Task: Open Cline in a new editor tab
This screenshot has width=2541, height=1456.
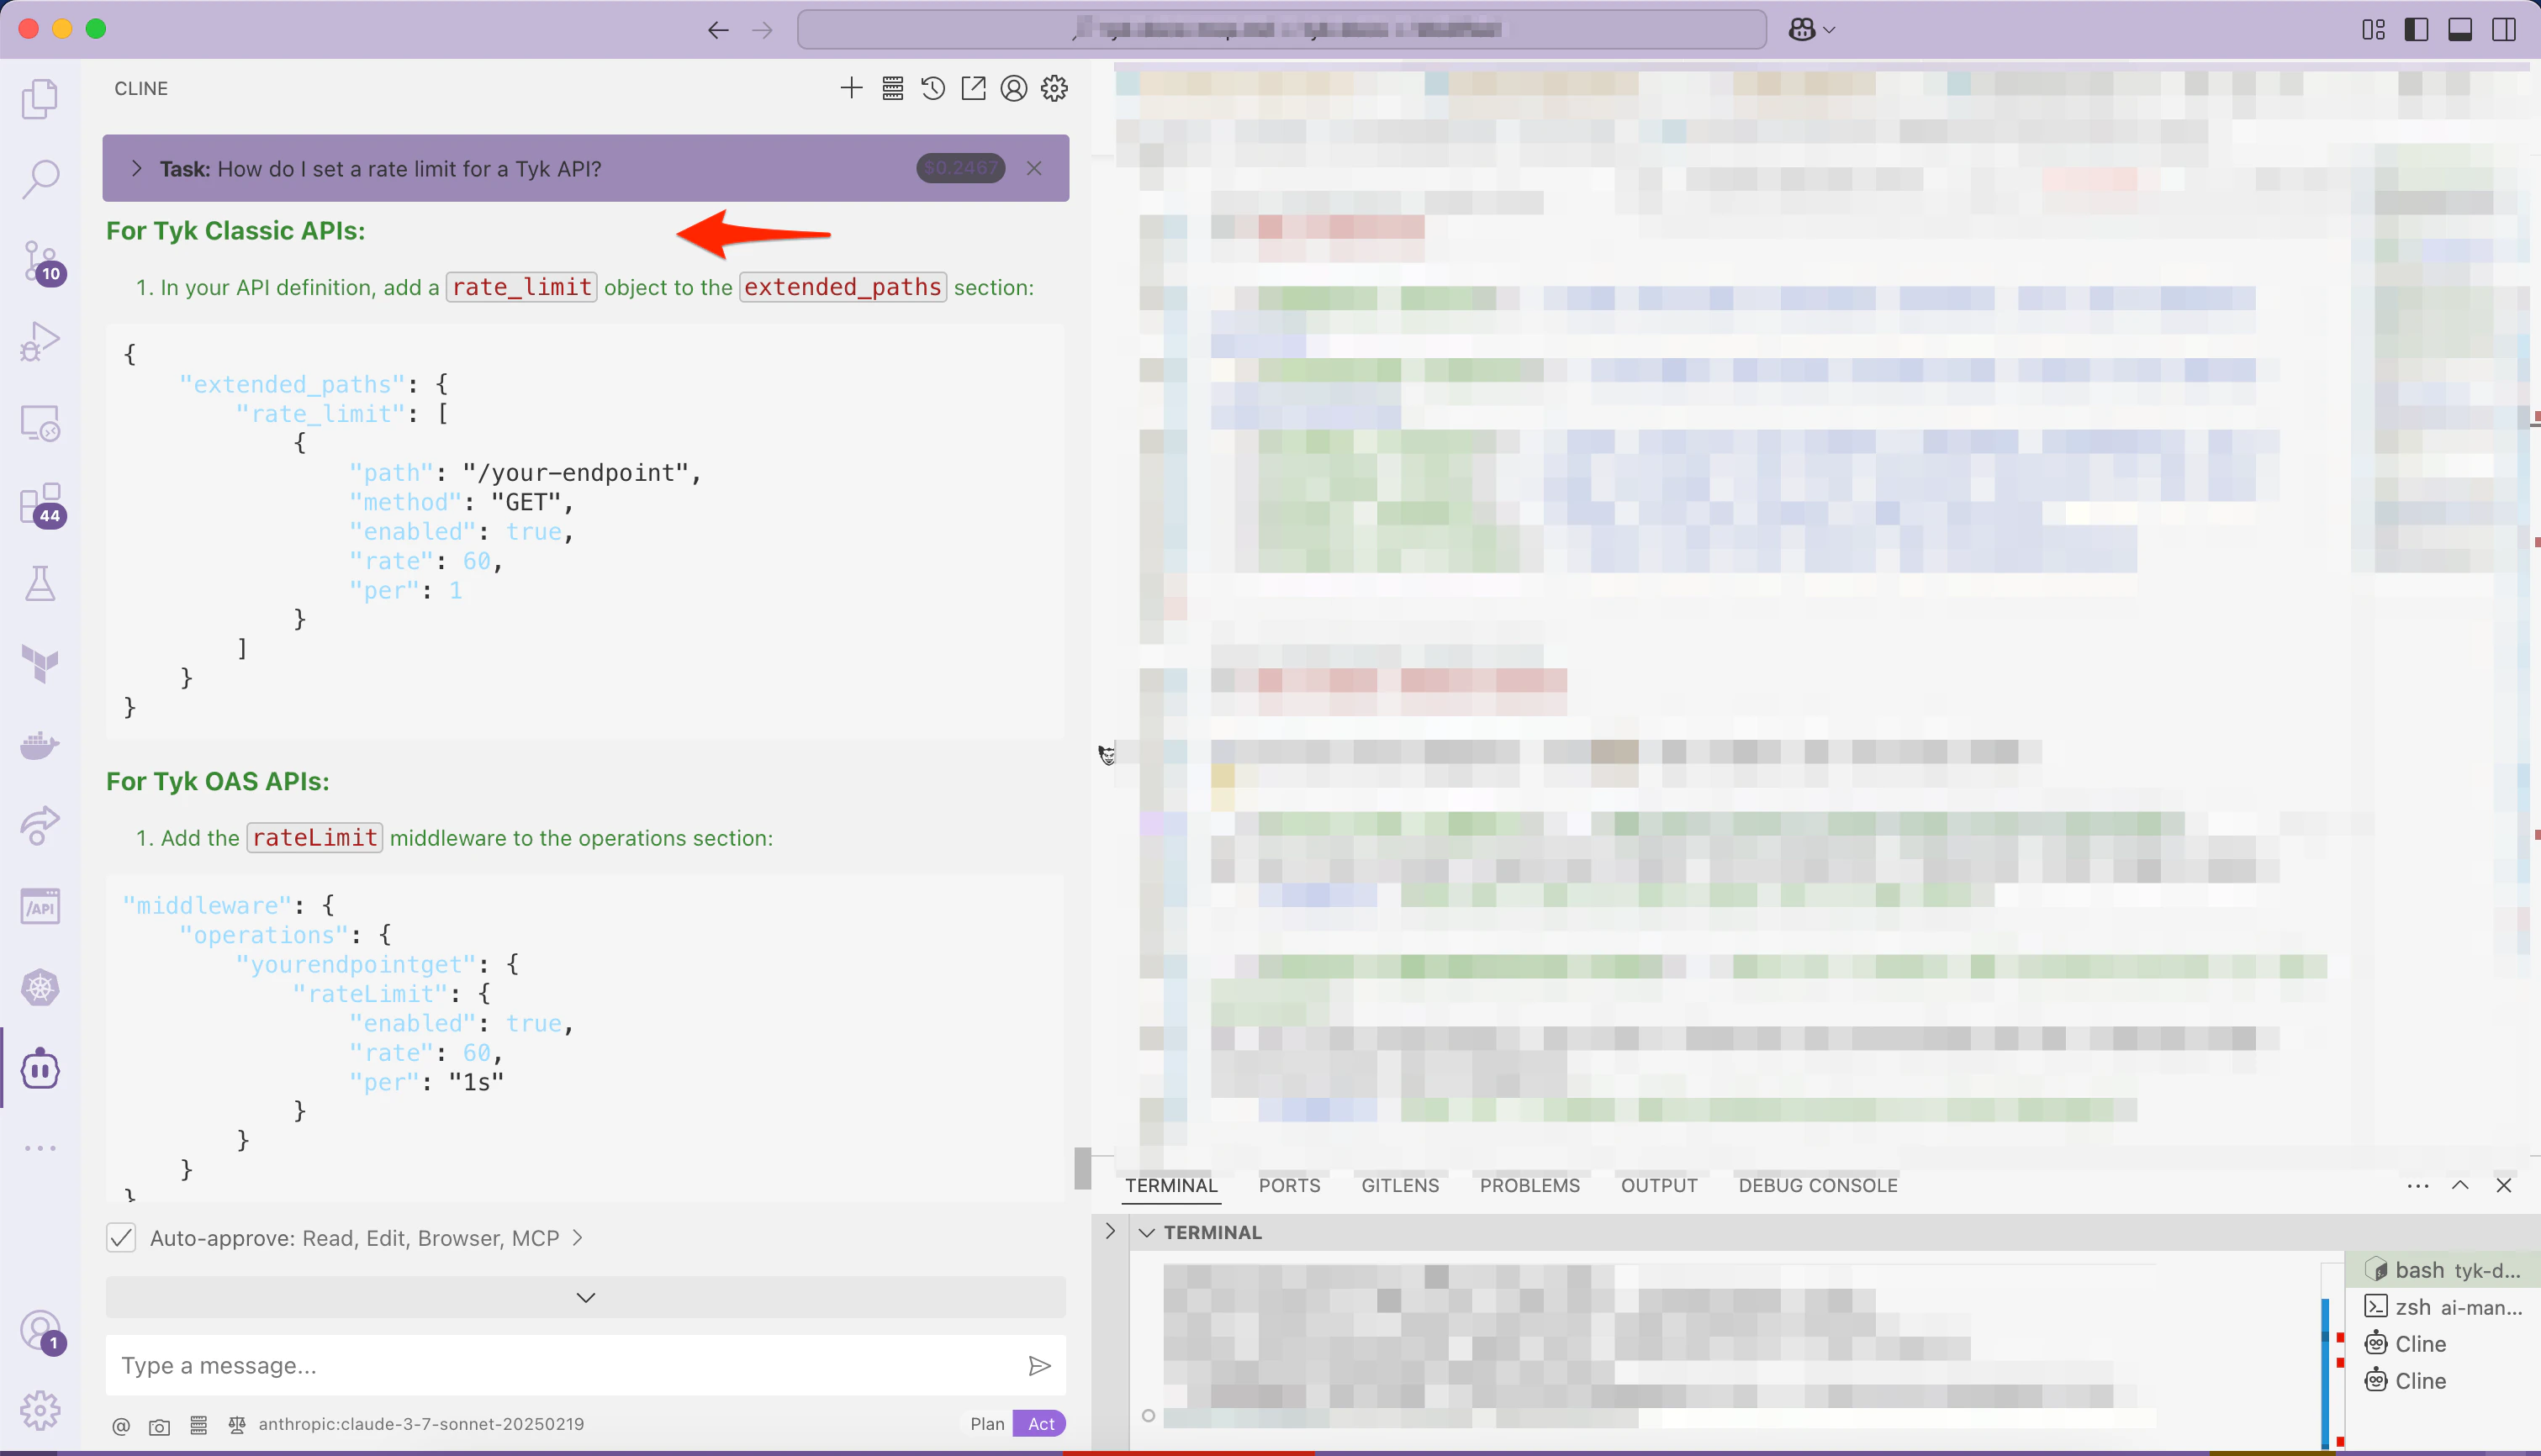Action: click(x=973, y=88)
